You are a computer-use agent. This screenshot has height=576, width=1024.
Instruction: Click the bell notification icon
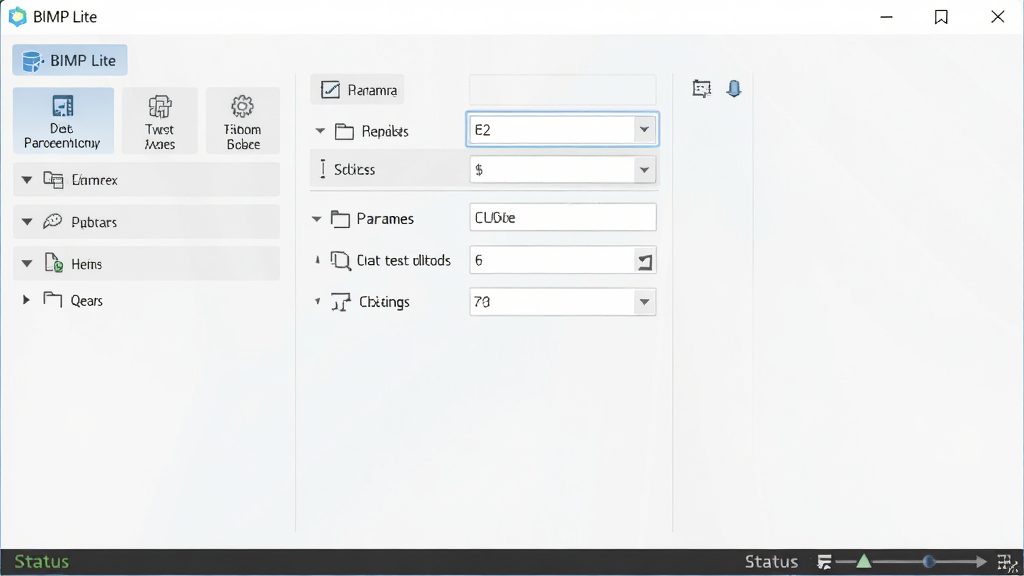(x=734, y=89)
